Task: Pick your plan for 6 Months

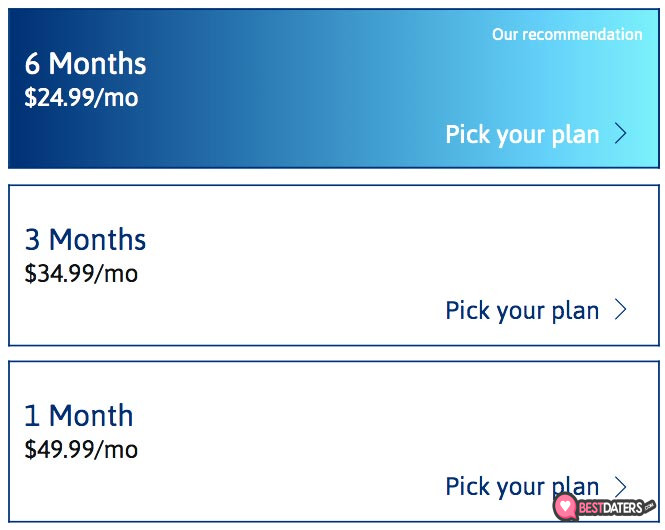Action: coord(522,135)
